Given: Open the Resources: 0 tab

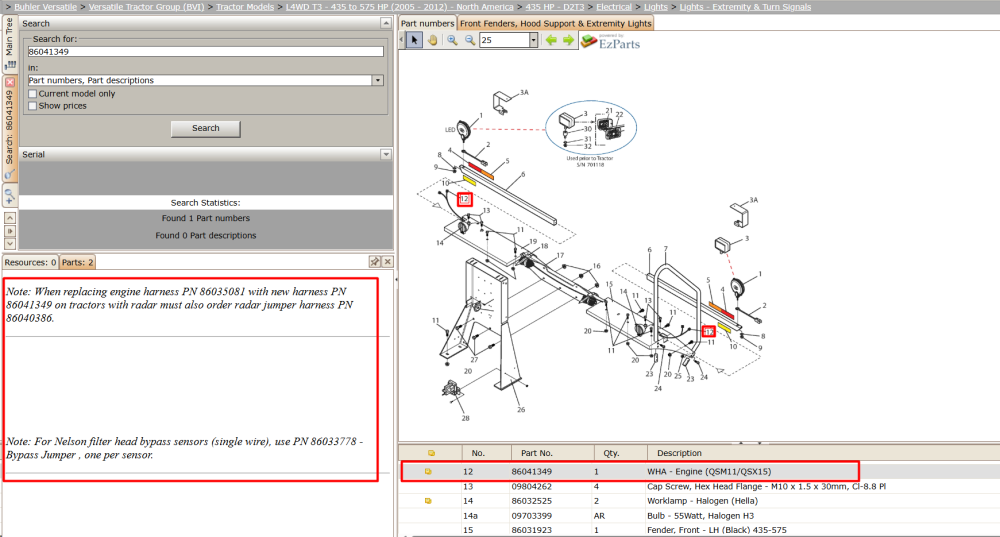Looking at the screenshot, I should 30,262.
